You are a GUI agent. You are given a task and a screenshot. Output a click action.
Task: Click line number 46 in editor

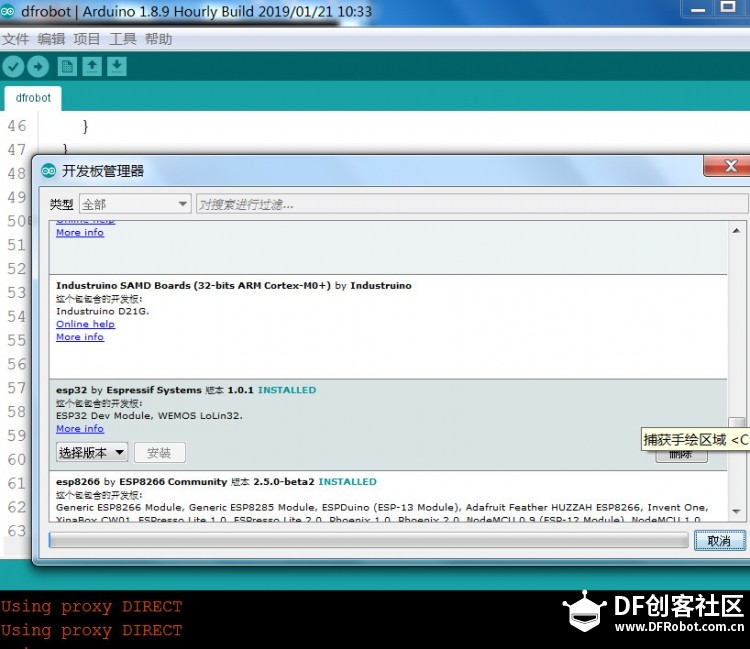(x=17, y=126)
